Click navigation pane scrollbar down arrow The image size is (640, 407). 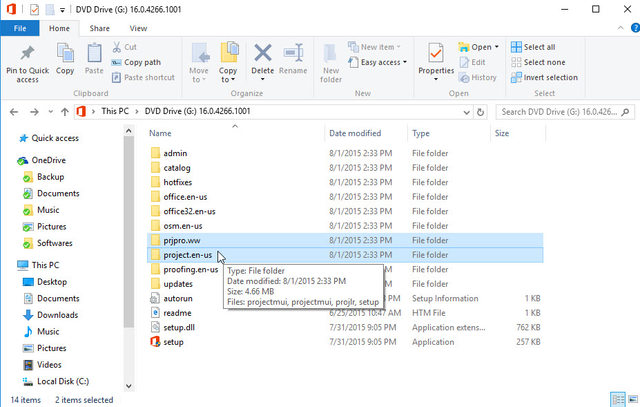point(129,386)
